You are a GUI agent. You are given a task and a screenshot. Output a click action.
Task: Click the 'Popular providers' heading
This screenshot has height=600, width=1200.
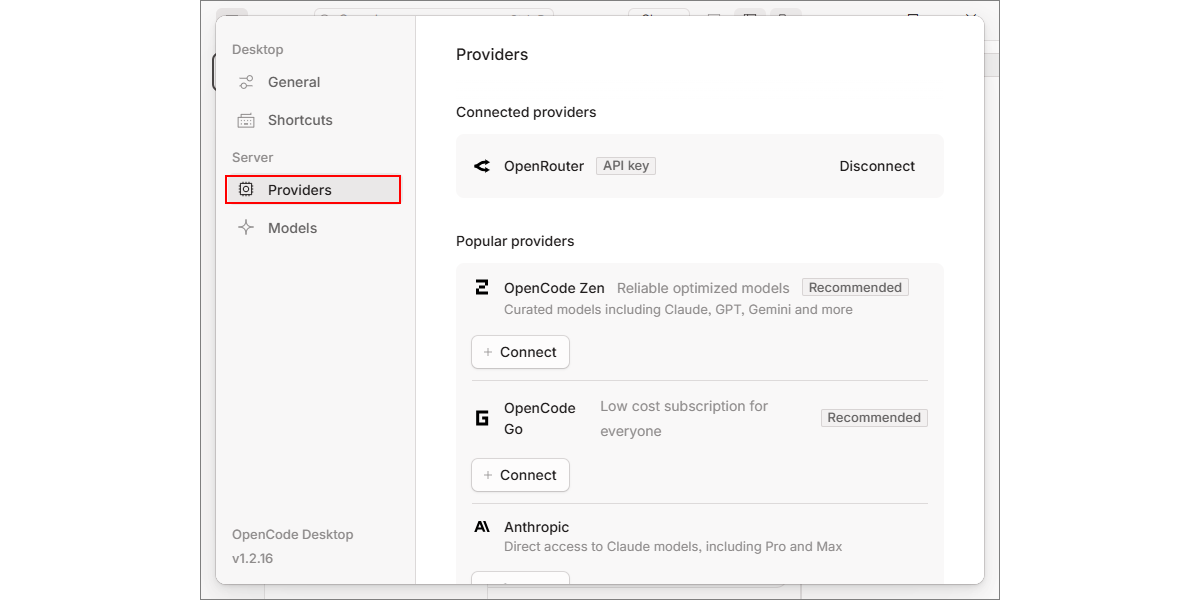point(515,241)
